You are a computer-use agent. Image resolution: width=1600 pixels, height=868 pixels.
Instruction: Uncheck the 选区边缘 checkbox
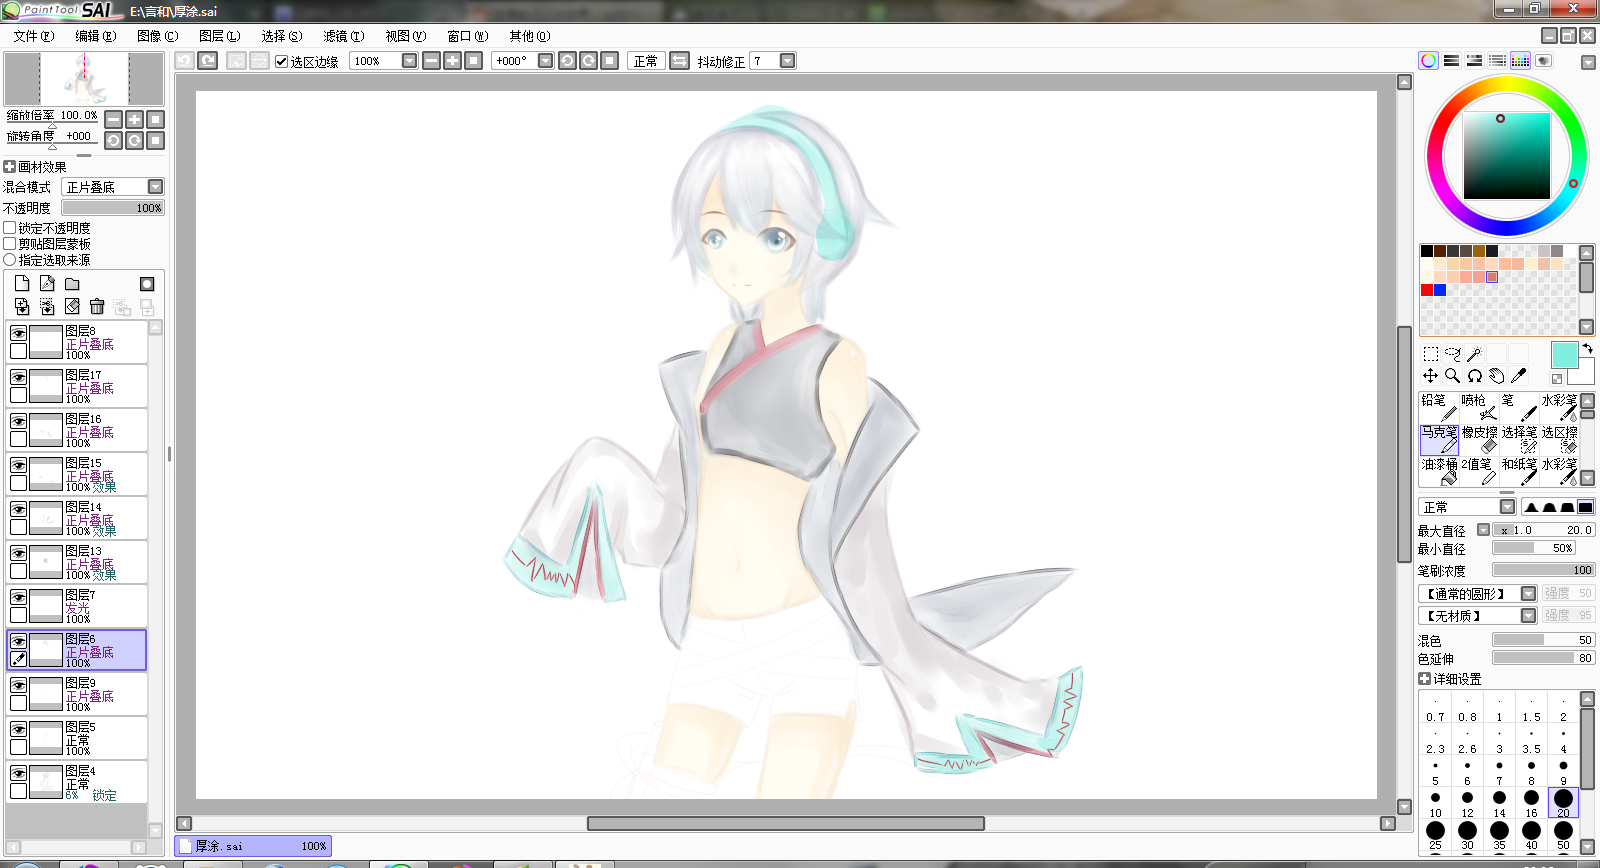pos(282,61)
